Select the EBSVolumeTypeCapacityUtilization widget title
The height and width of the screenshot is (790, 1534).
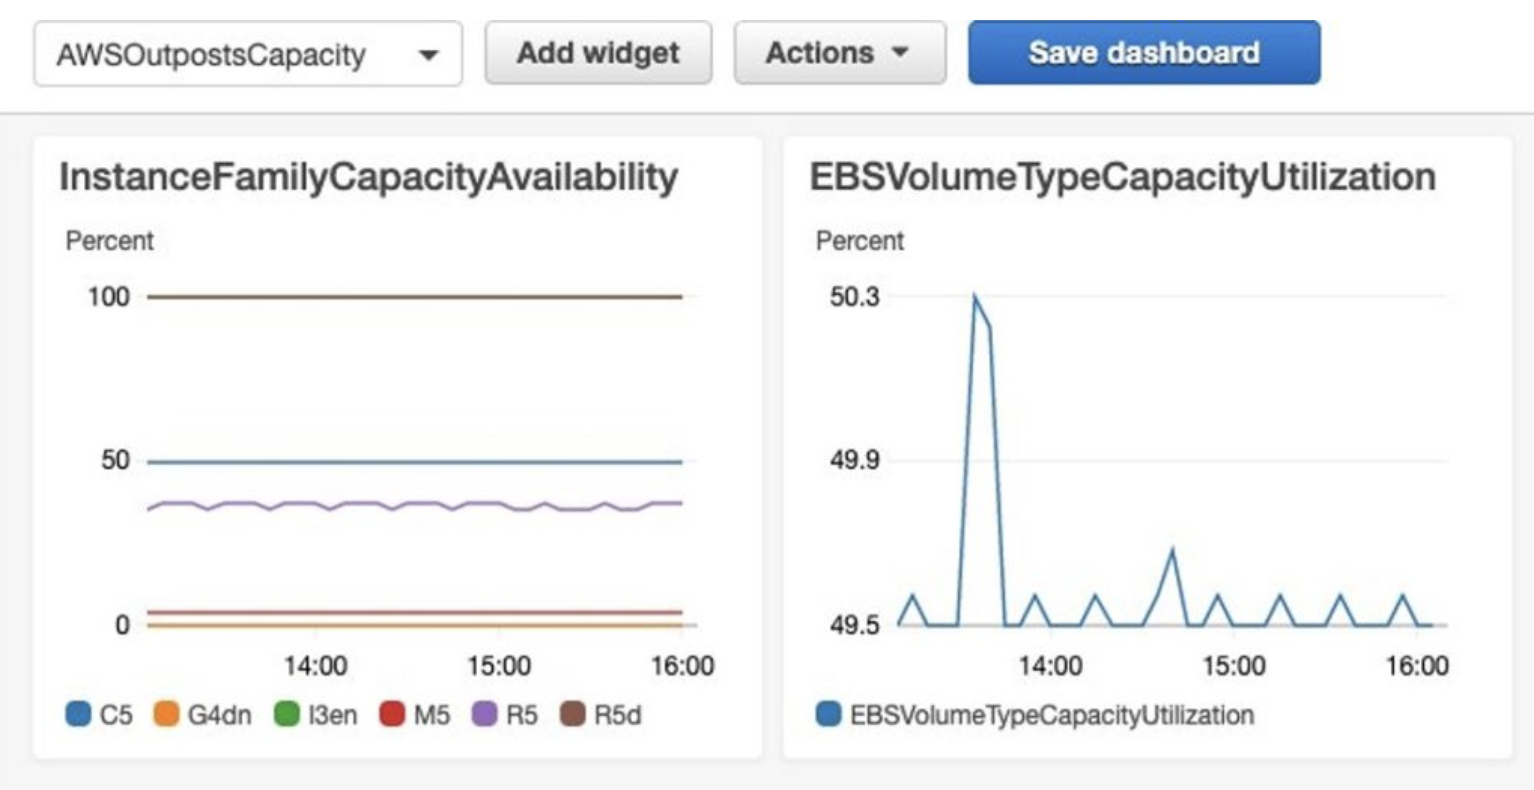1122,177
